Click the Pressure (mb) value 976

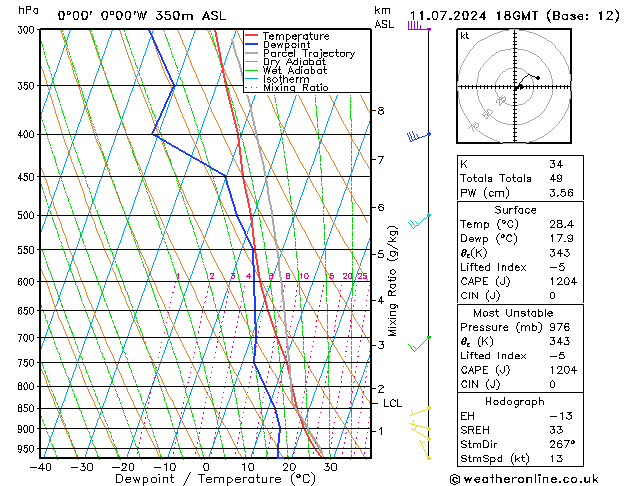coord(560,327)
